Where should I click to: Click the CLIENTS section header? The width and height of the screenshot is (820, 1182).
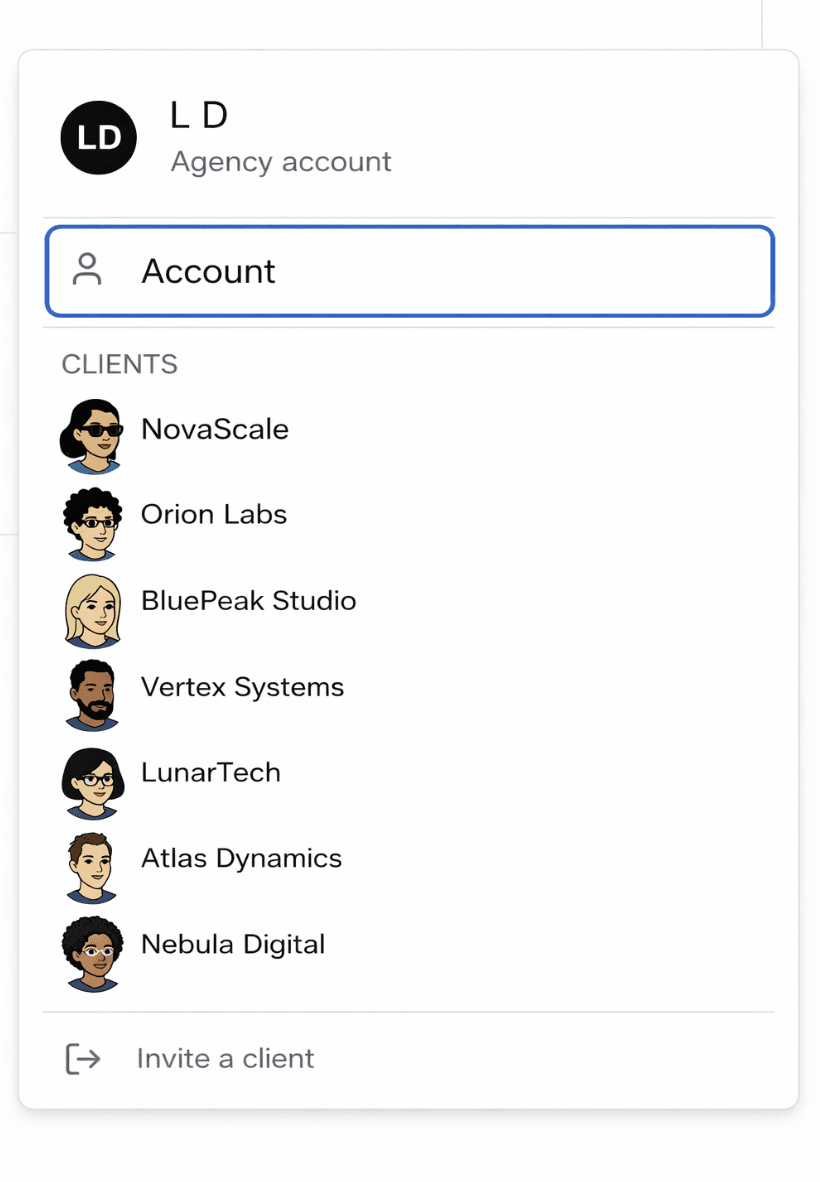coord(119,364)
